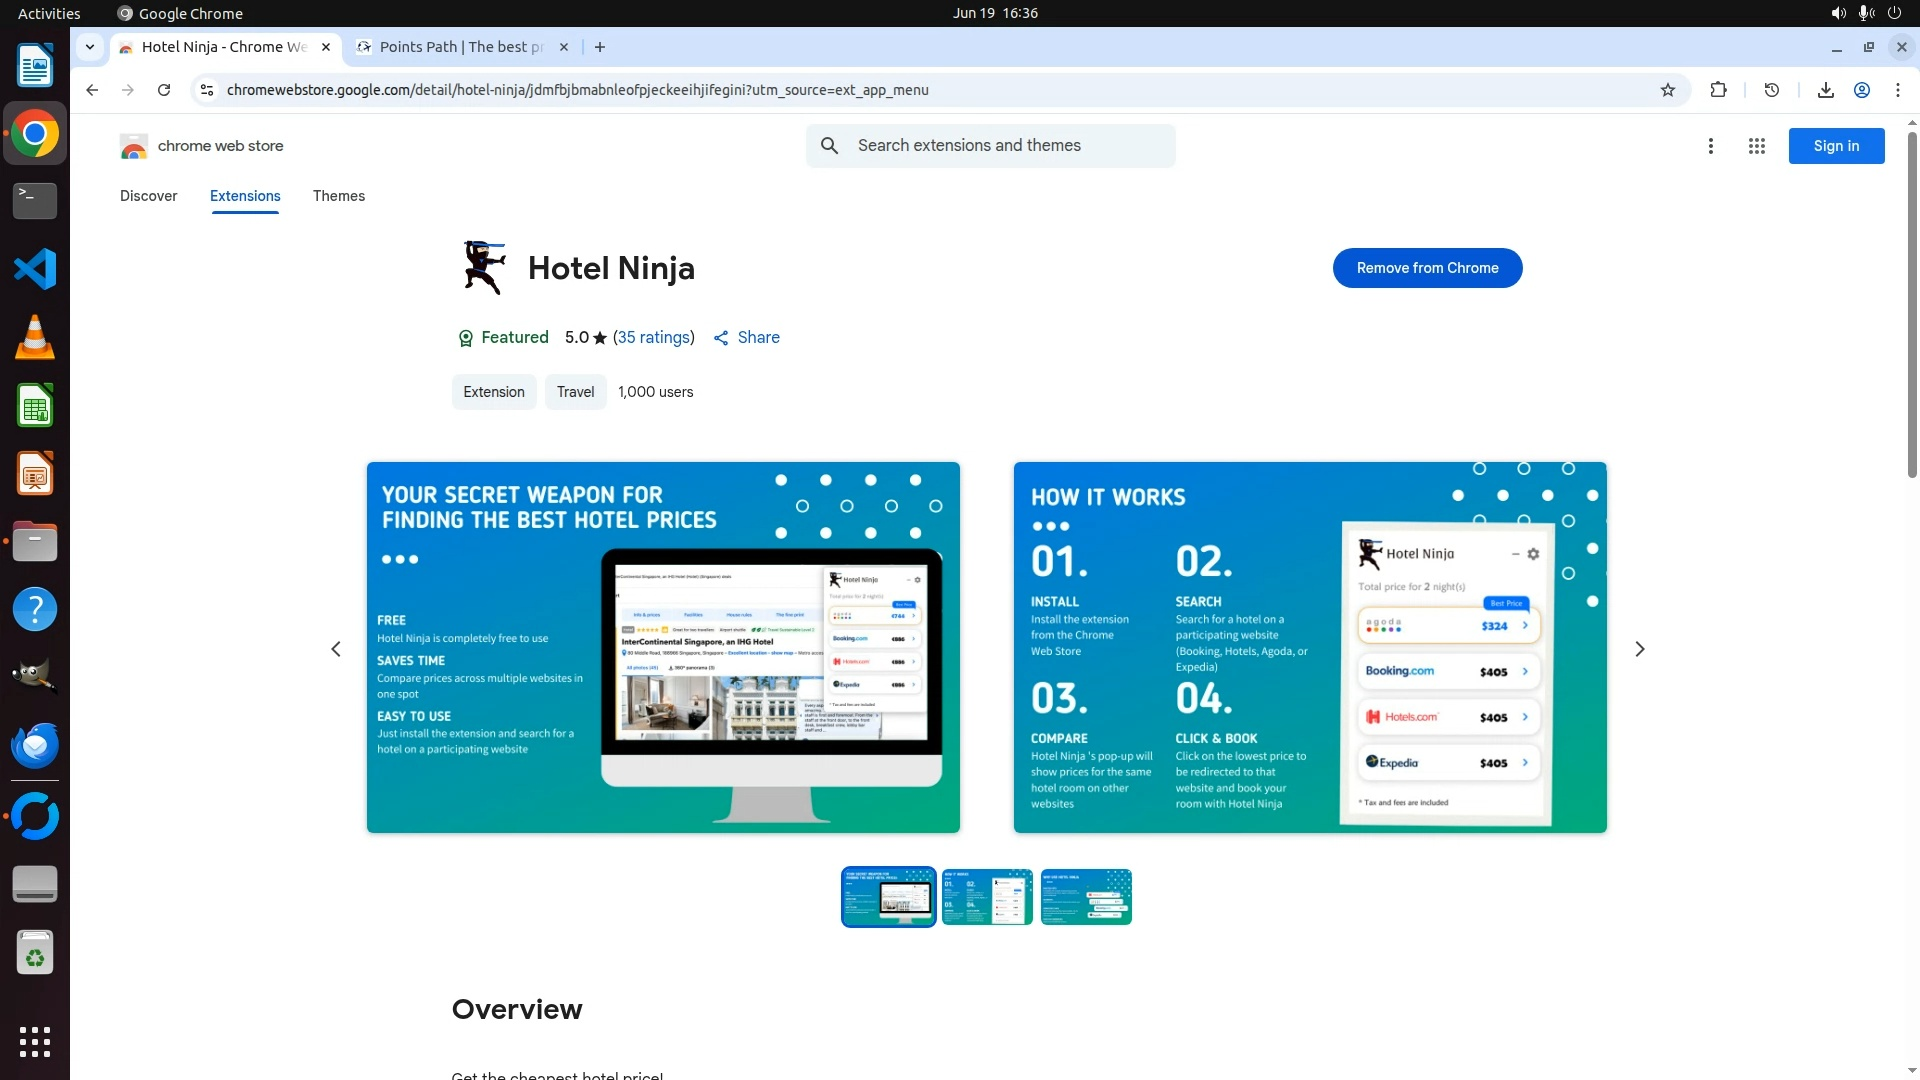Click Remove from Chrome button

(1427, 268)
